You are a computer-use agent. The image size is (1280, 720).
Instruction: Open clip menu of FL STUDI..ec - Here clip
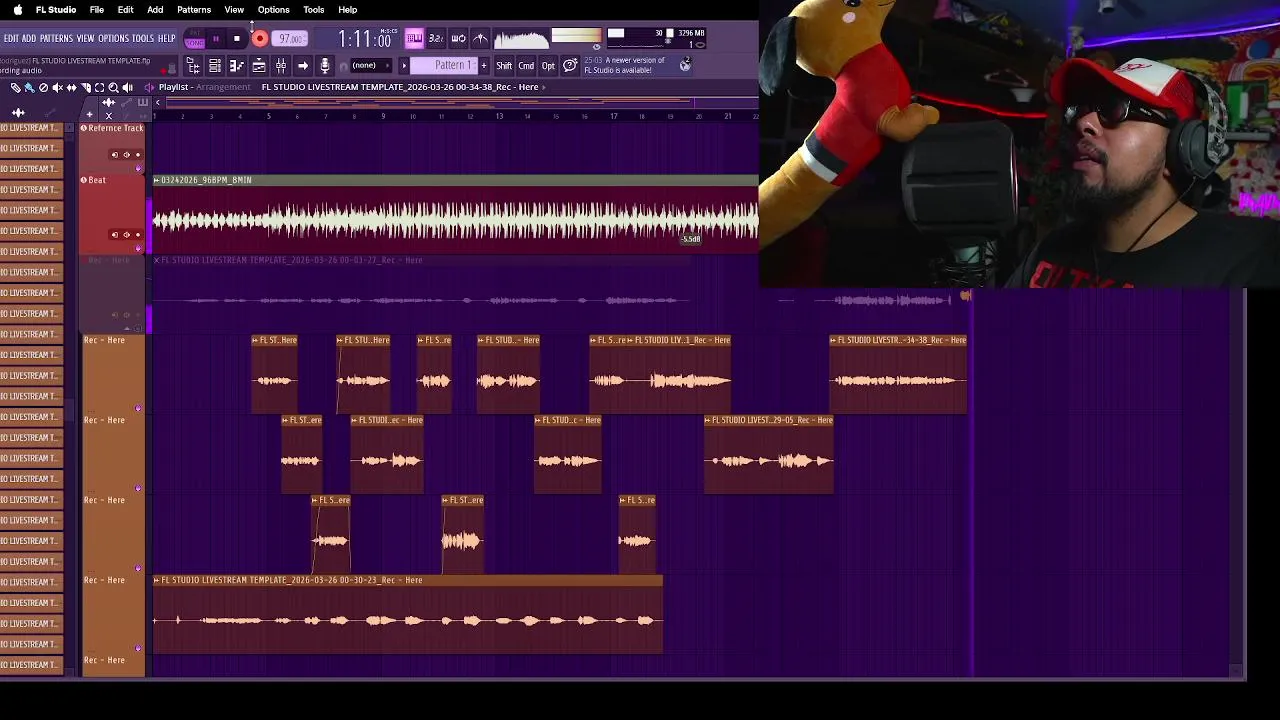click(x=354, y=420)
